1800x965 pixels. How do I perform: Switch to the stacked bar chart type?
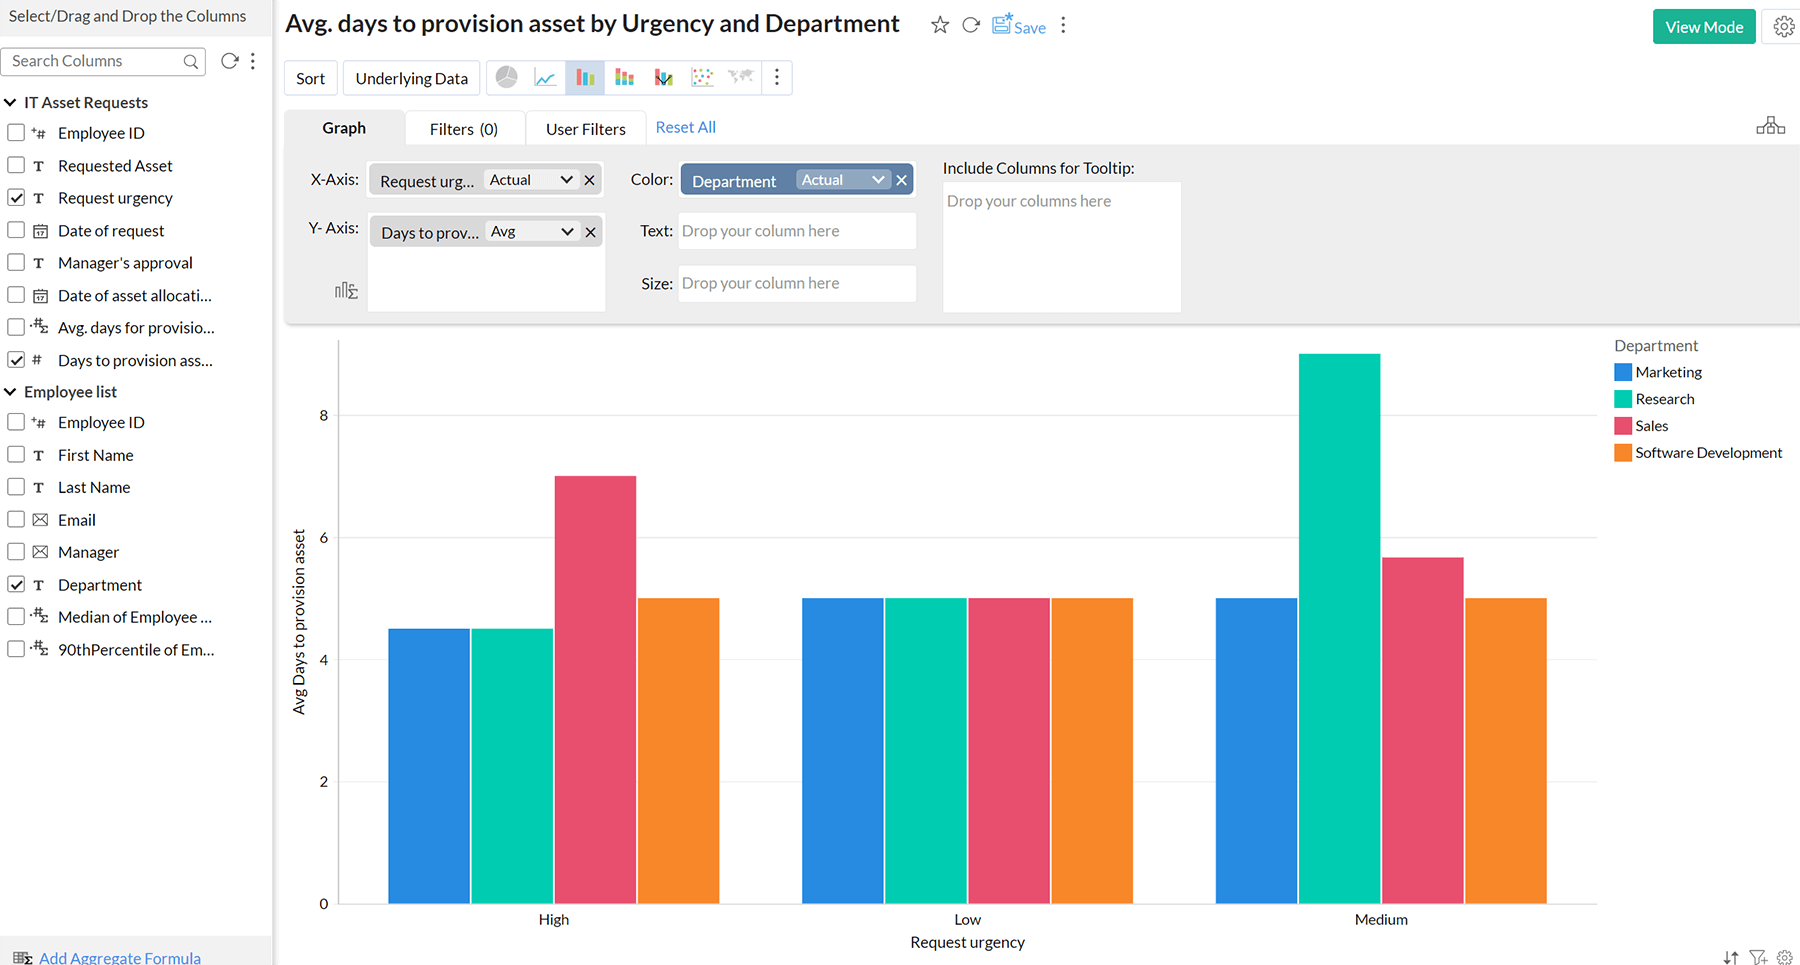[x=624, y=77]
